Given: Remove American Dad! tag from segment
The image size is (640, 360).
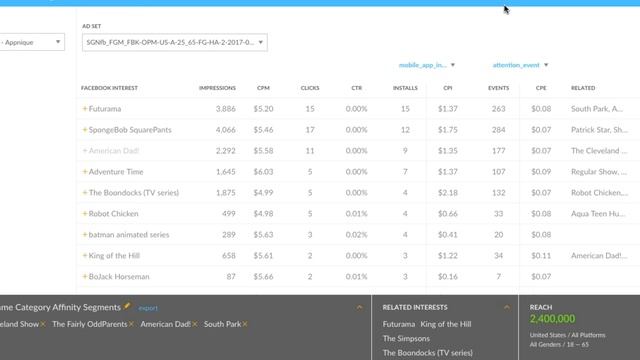Looking at the screenshot, I should point(195,324).
